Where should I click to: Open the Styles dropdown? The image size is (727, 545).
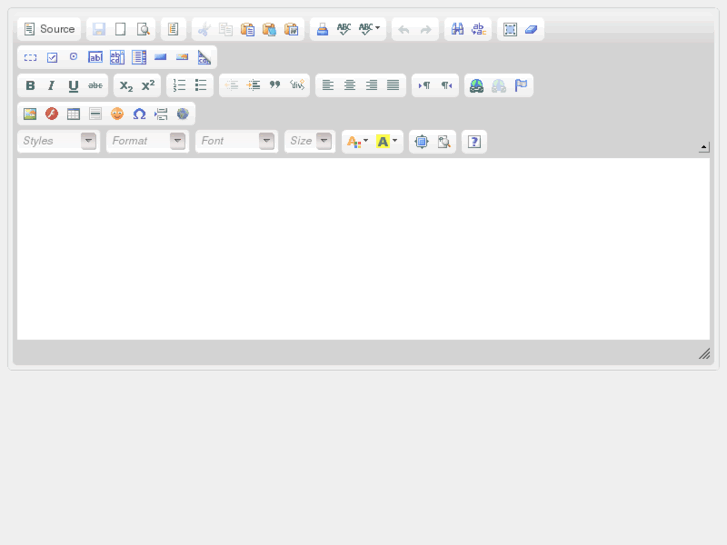[x=59, y=141]
